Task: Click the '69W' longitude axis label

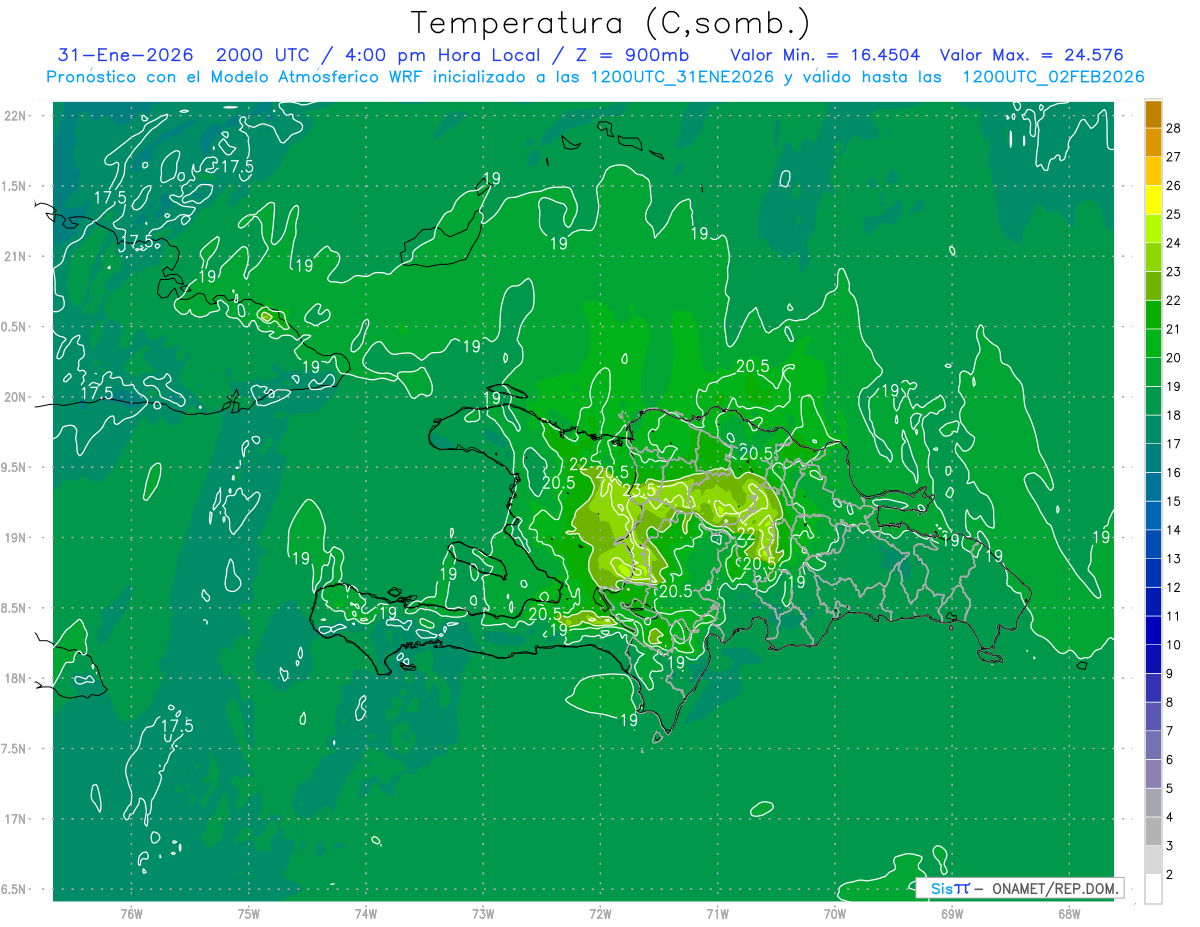Action: pos(952,913)
